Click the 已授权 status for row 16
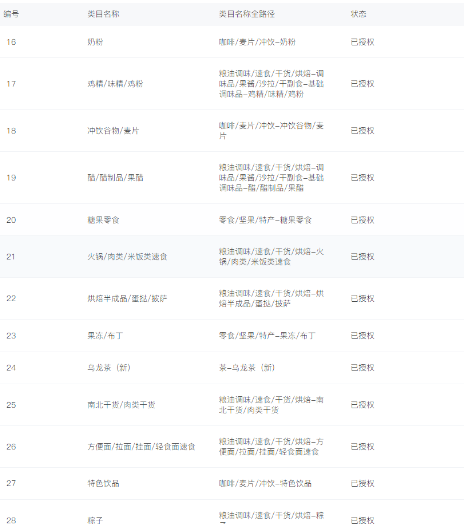 [362, 42]
